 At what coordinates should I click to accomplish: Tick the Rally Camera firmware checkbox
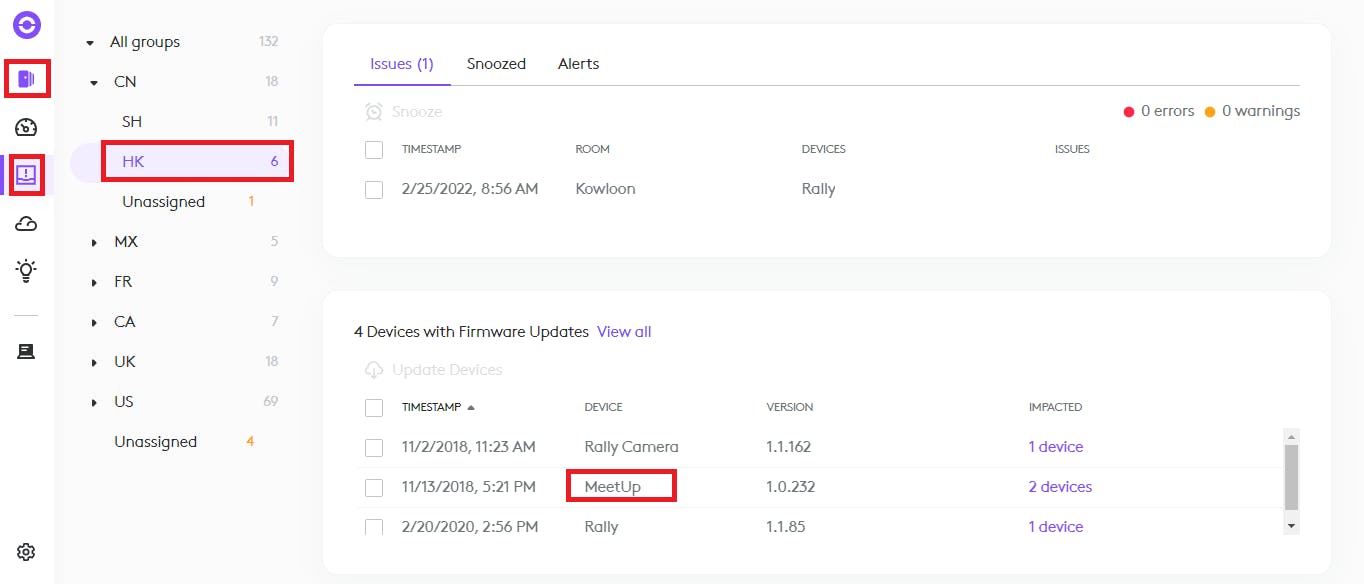point(374,447)
